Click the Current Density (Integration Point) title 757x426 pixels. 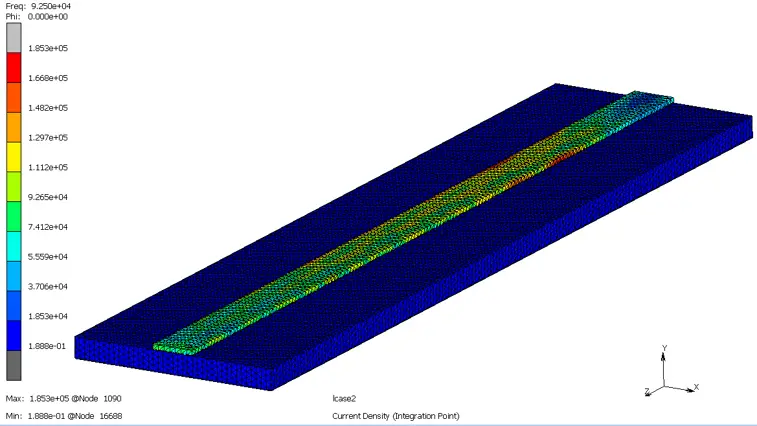pyautogui.click(x=395, y=415)
